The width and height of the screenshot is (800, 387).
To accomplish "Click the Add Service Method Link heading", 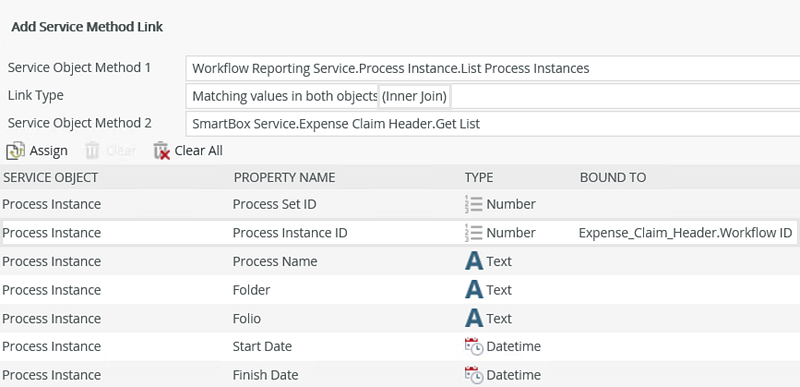I will point(87,27).
